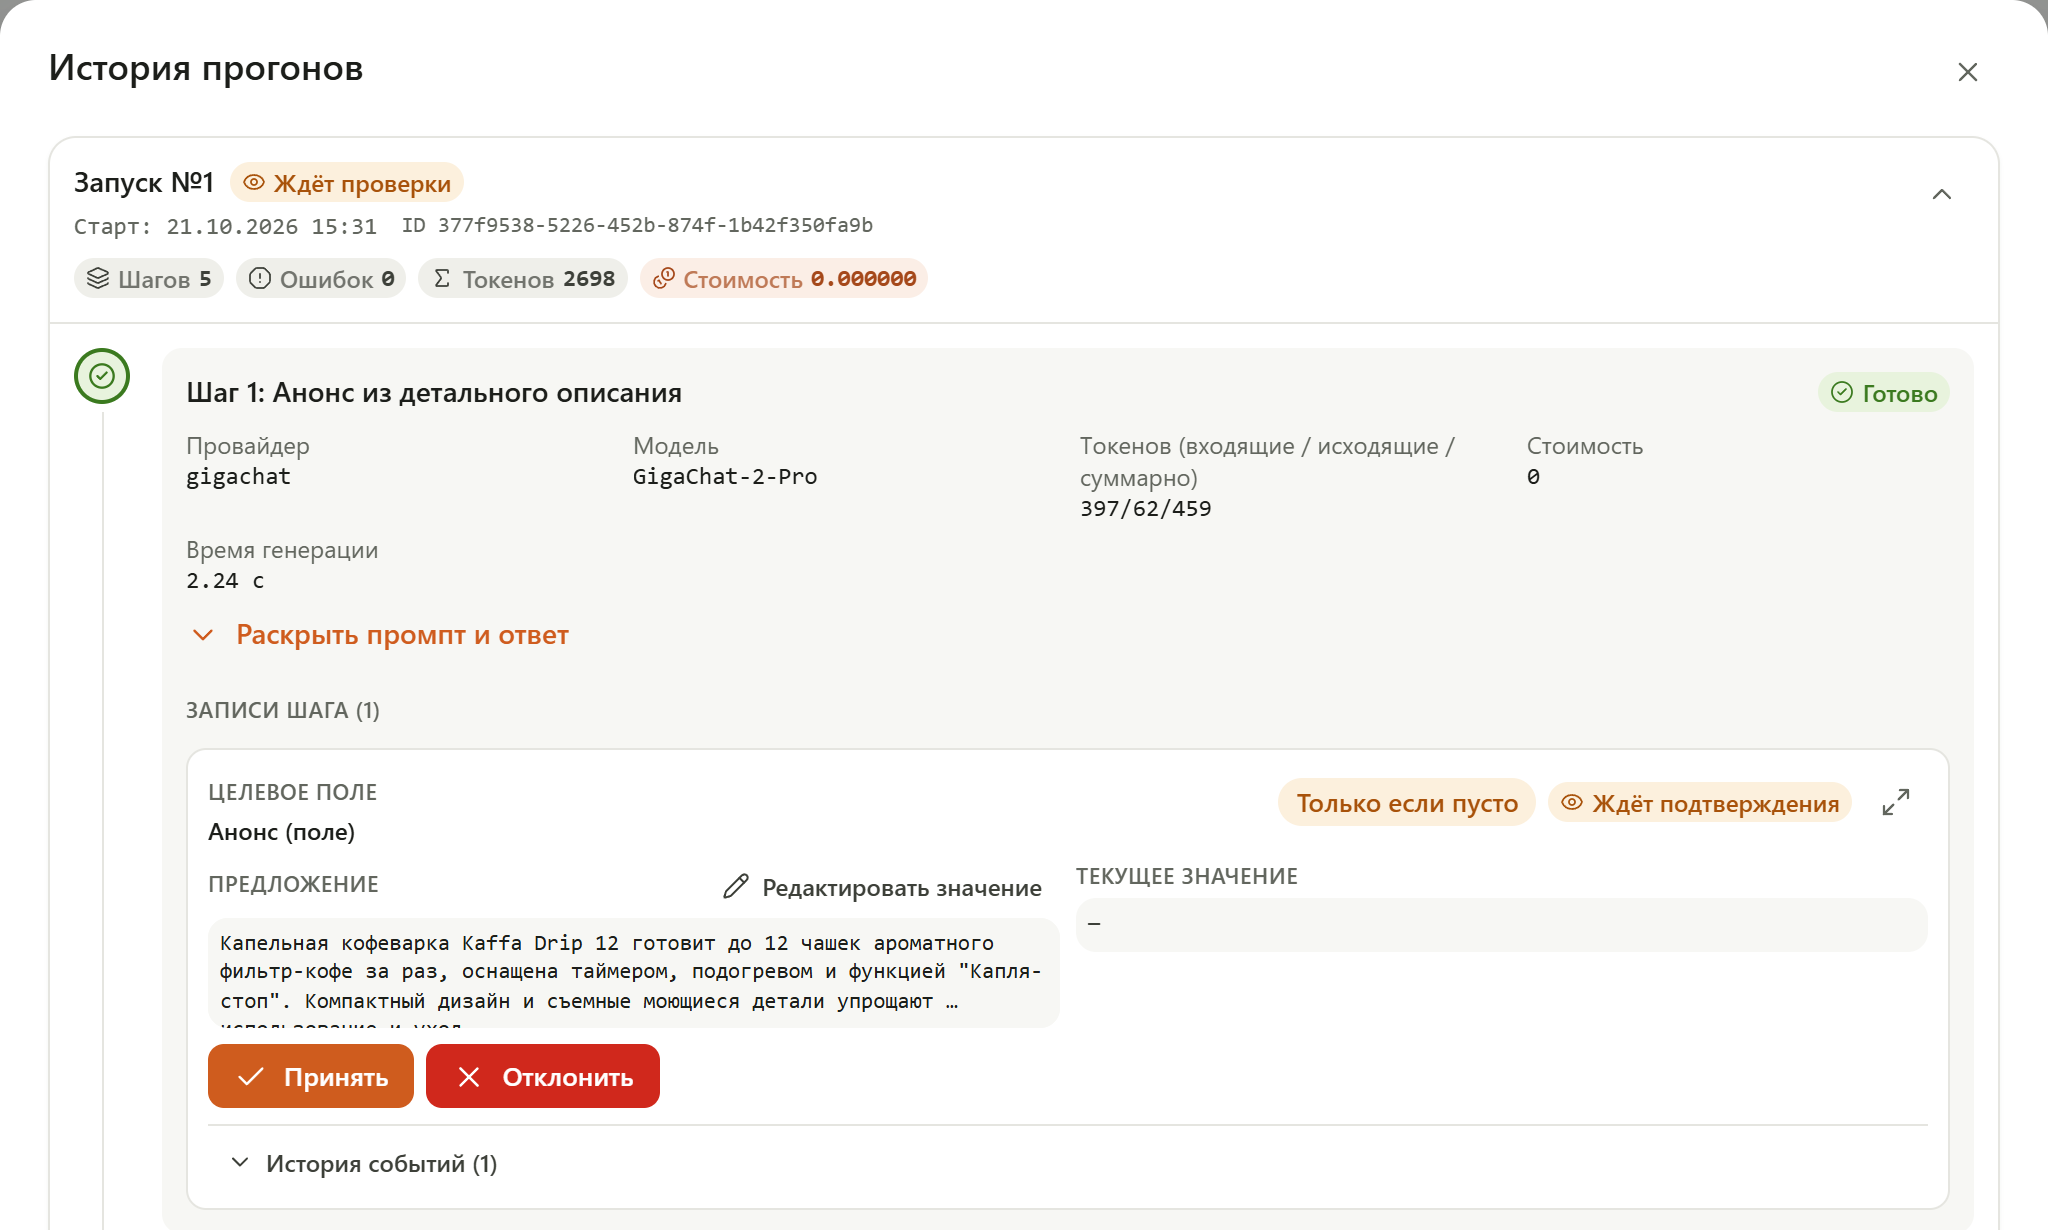Screen dimensions: 2048x1230
Task: Click the empty Текущее значение field
Action: point(1501,924)
